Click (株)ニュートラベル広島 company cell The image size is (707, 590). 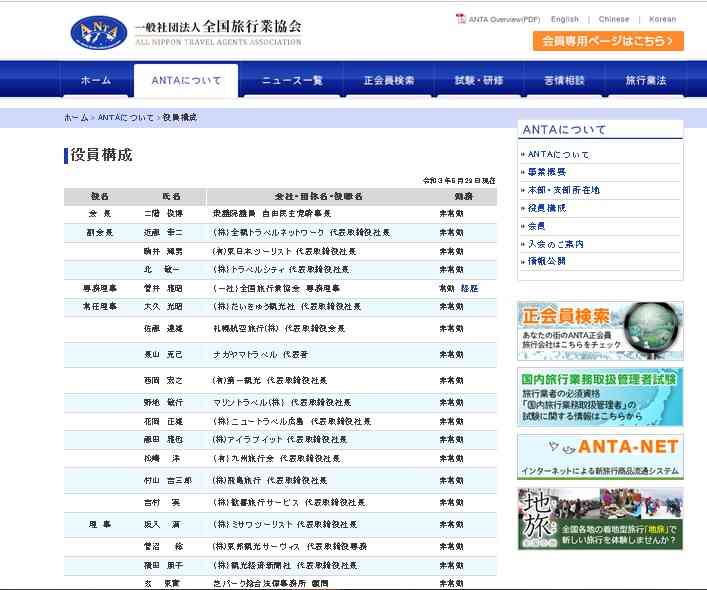click(292, 421)
